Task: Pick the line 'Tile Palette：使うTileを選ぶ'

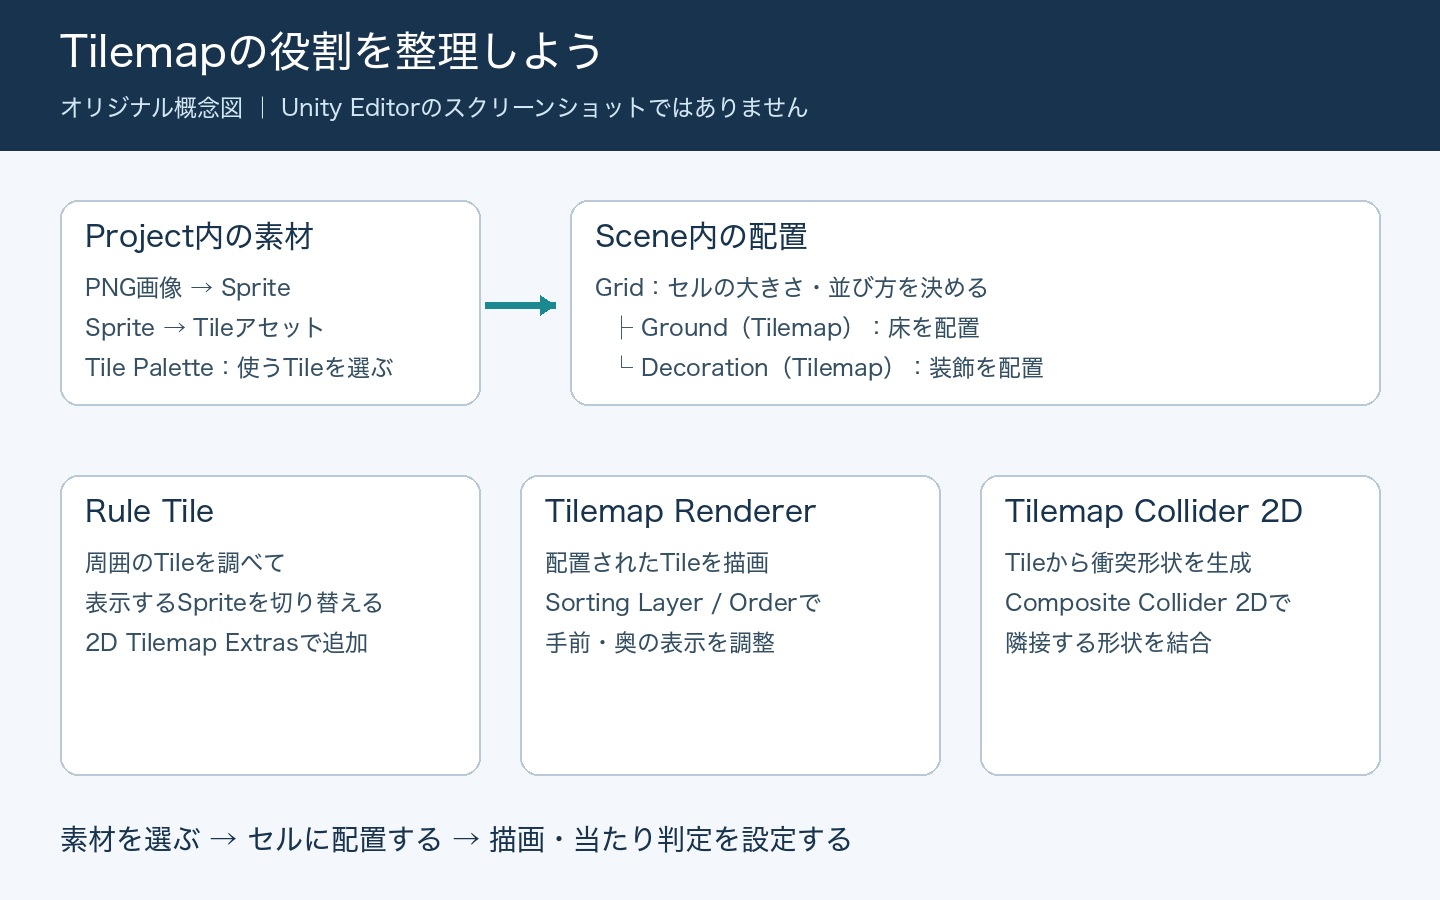Action: [239, 368]
